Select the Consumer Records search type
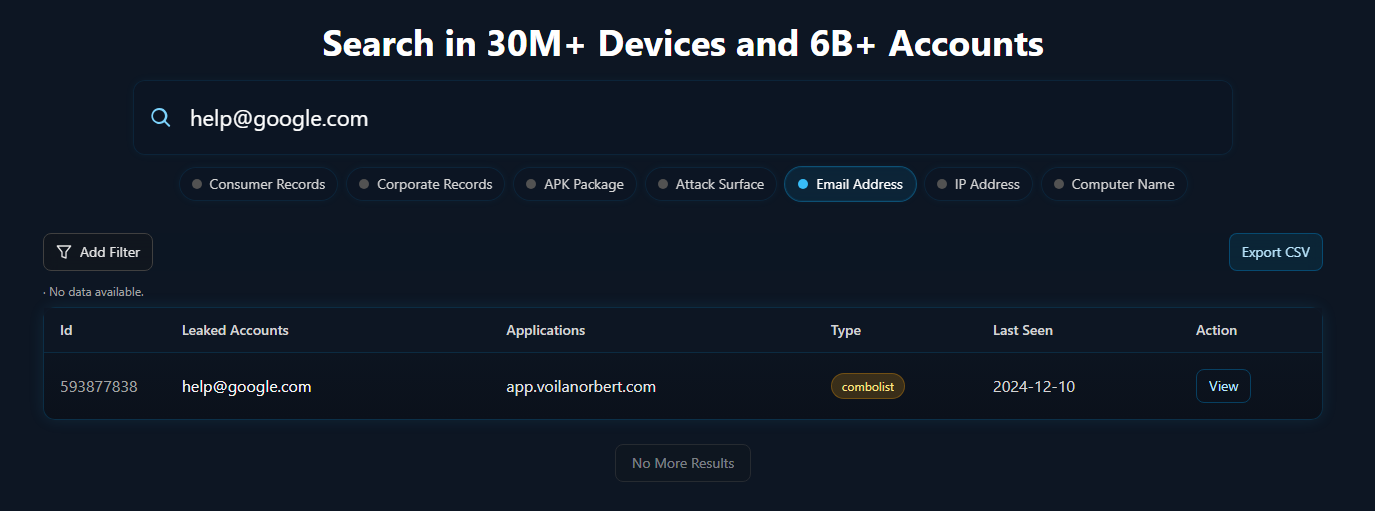1375x511 pixels. coord(258,184)
